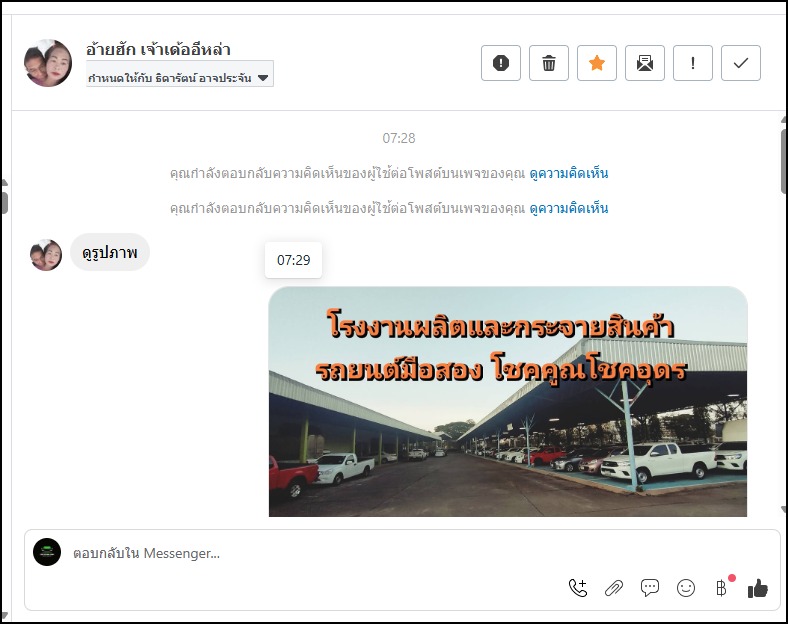Focus the ตอบกลับใน Messenger reply field
Viewport: 788px width, 624px height.
click(x=402, y=553)
